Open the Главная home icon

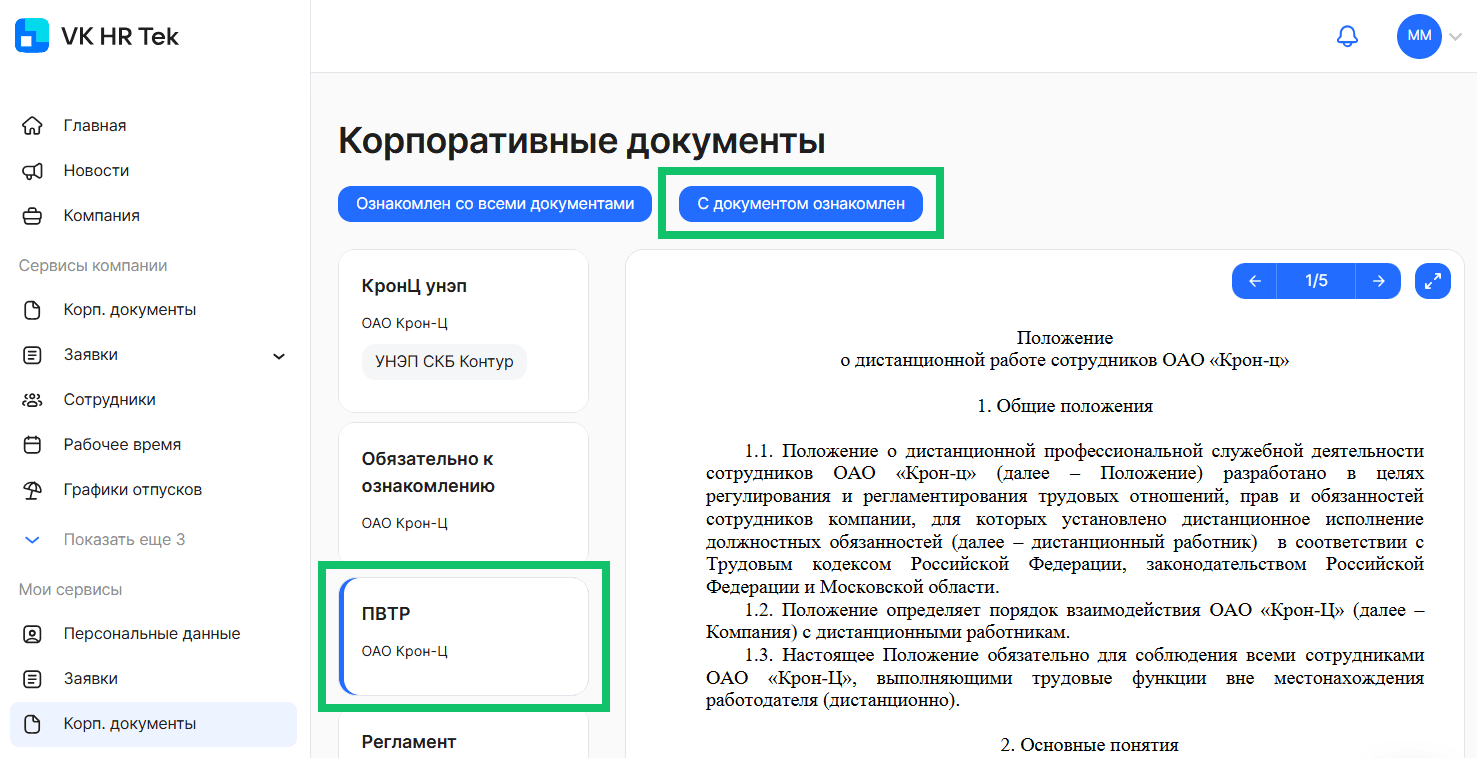(x=33, y=125)
